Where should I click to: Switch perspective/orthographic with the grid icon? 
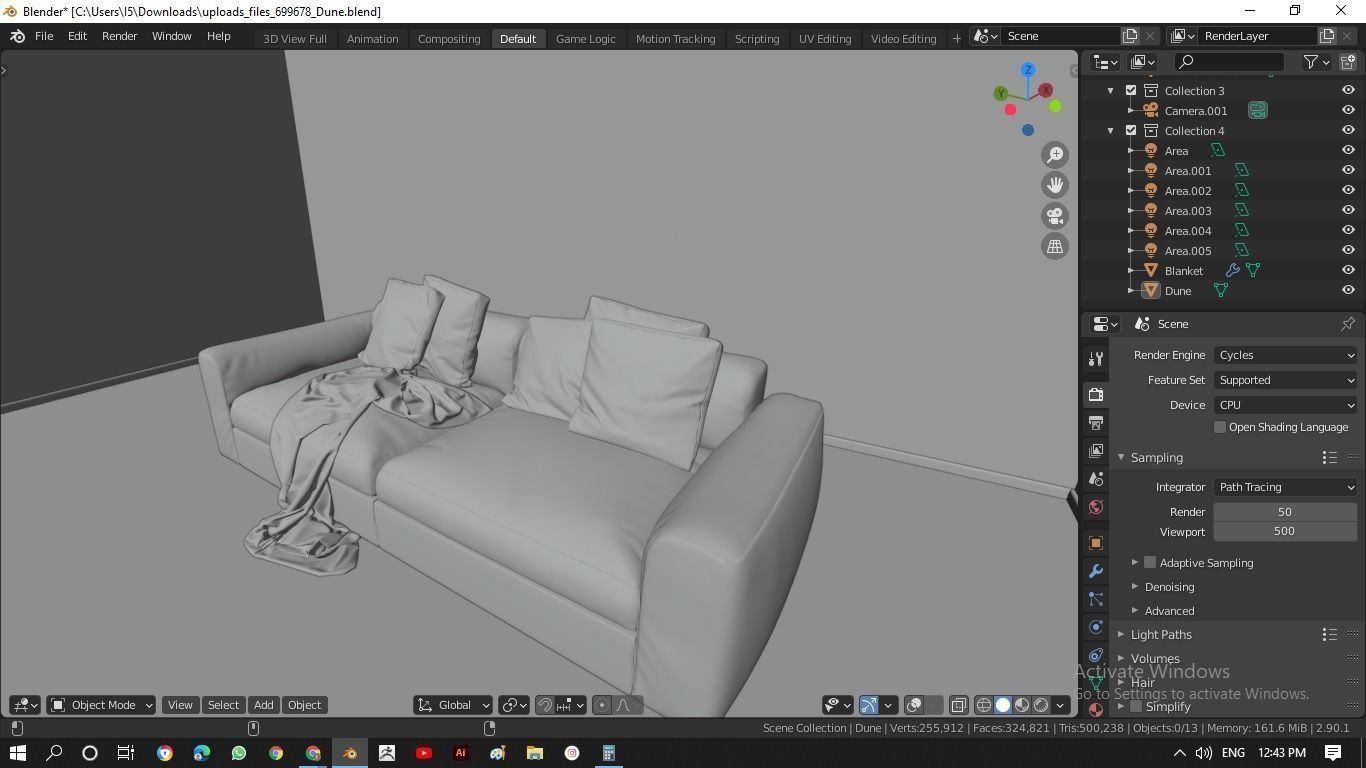pyautogui.click(x=1055, y=246)
